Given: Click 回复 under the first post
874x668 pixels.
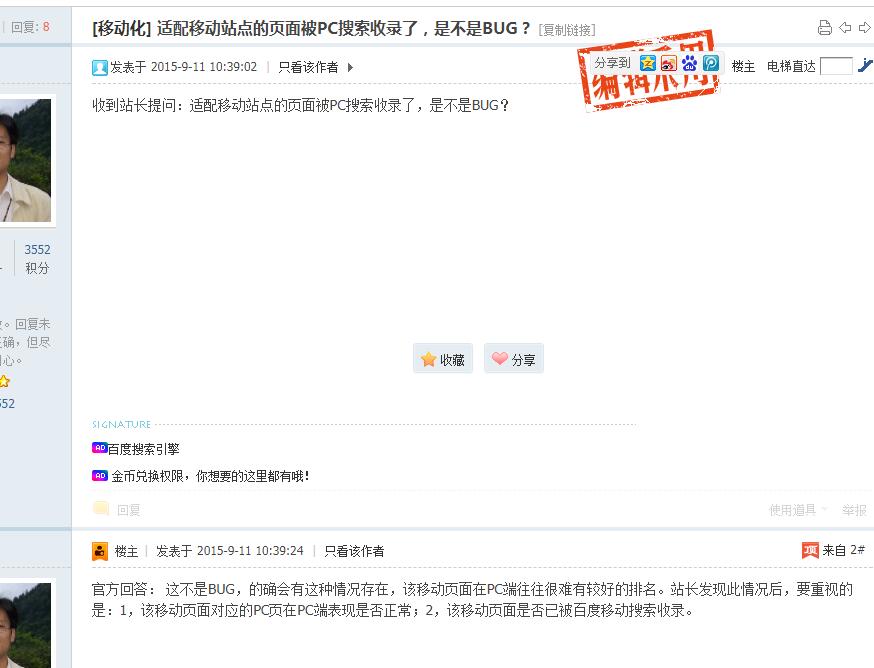Looking at the screenshot, I should click(128, 510).
